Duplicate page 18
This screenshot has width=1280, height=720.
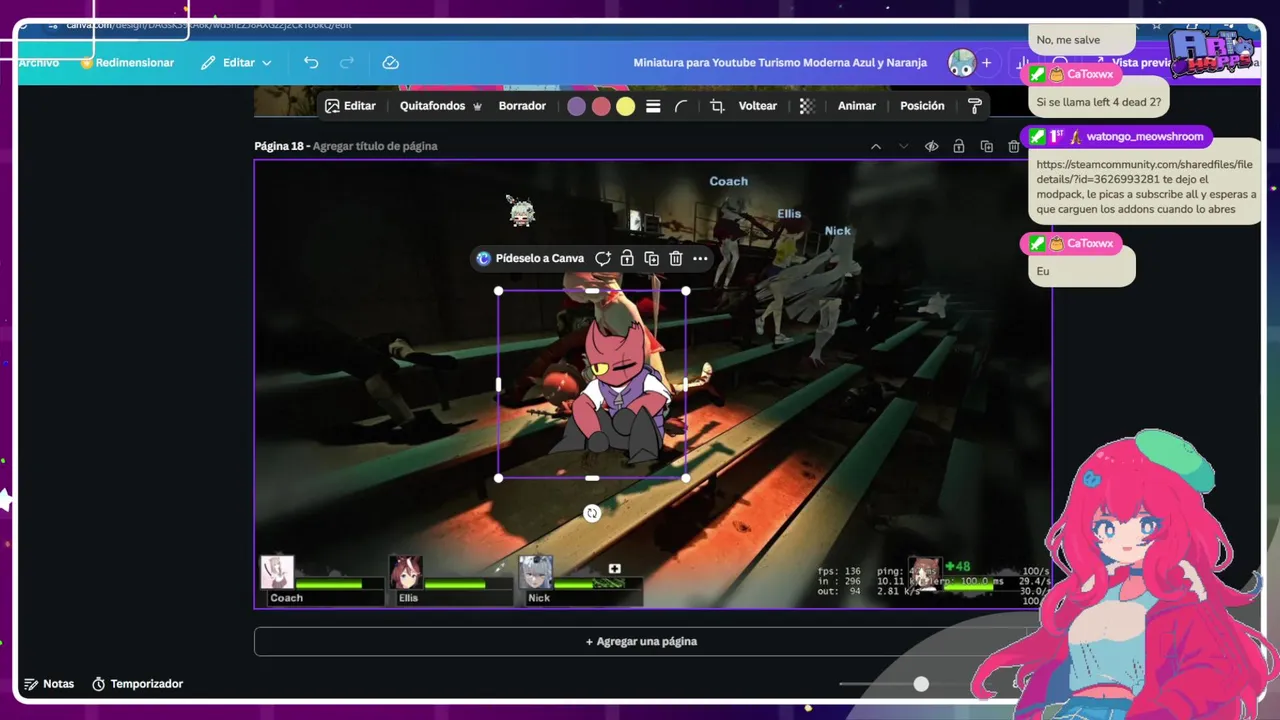(987, 146)
